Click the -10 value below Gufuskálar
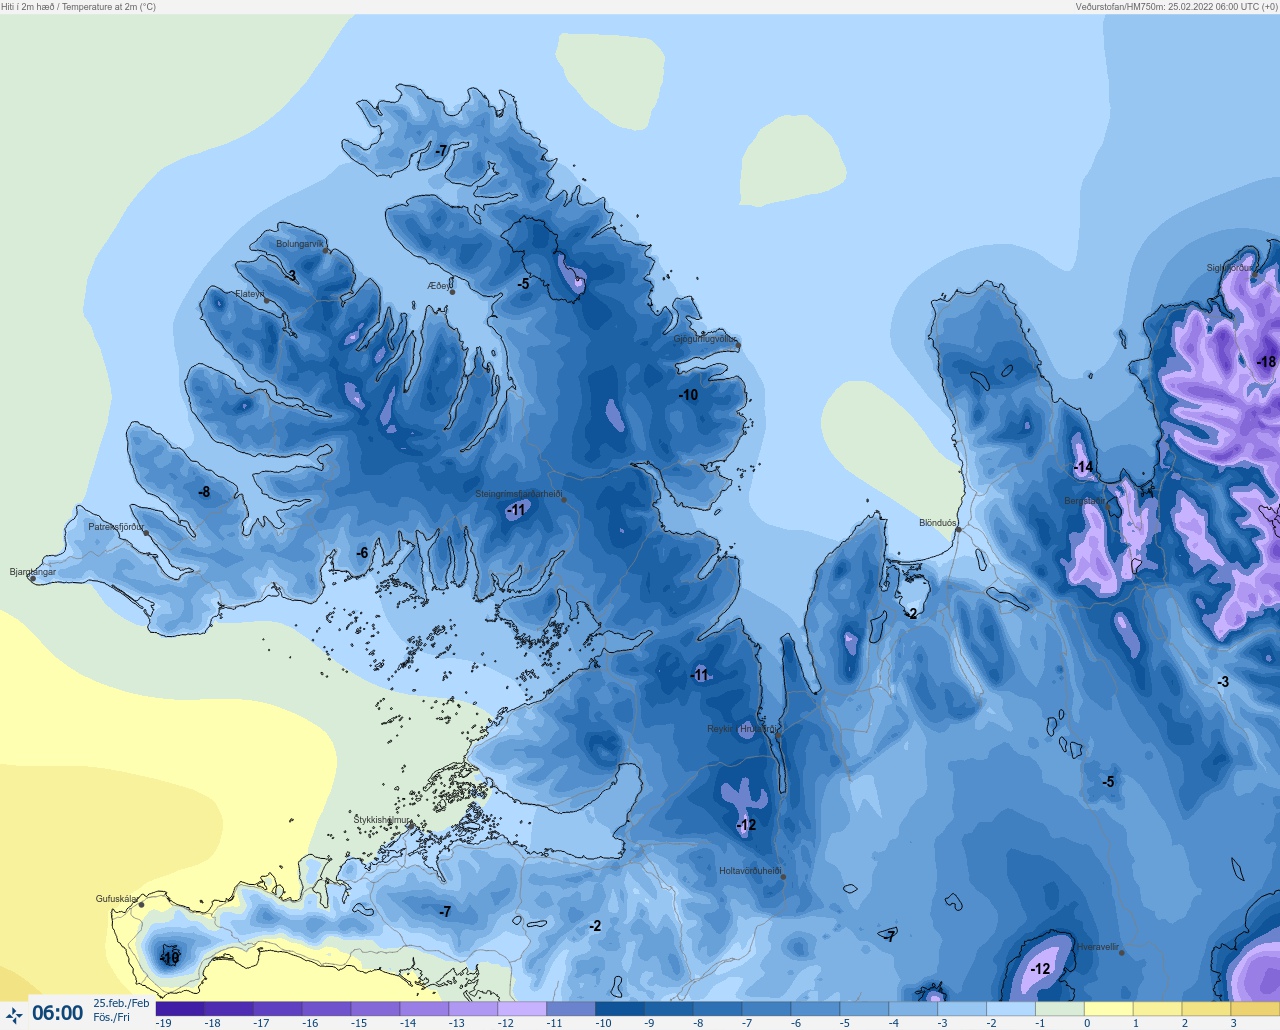The image size is (1280, 1030). point(169,958)
